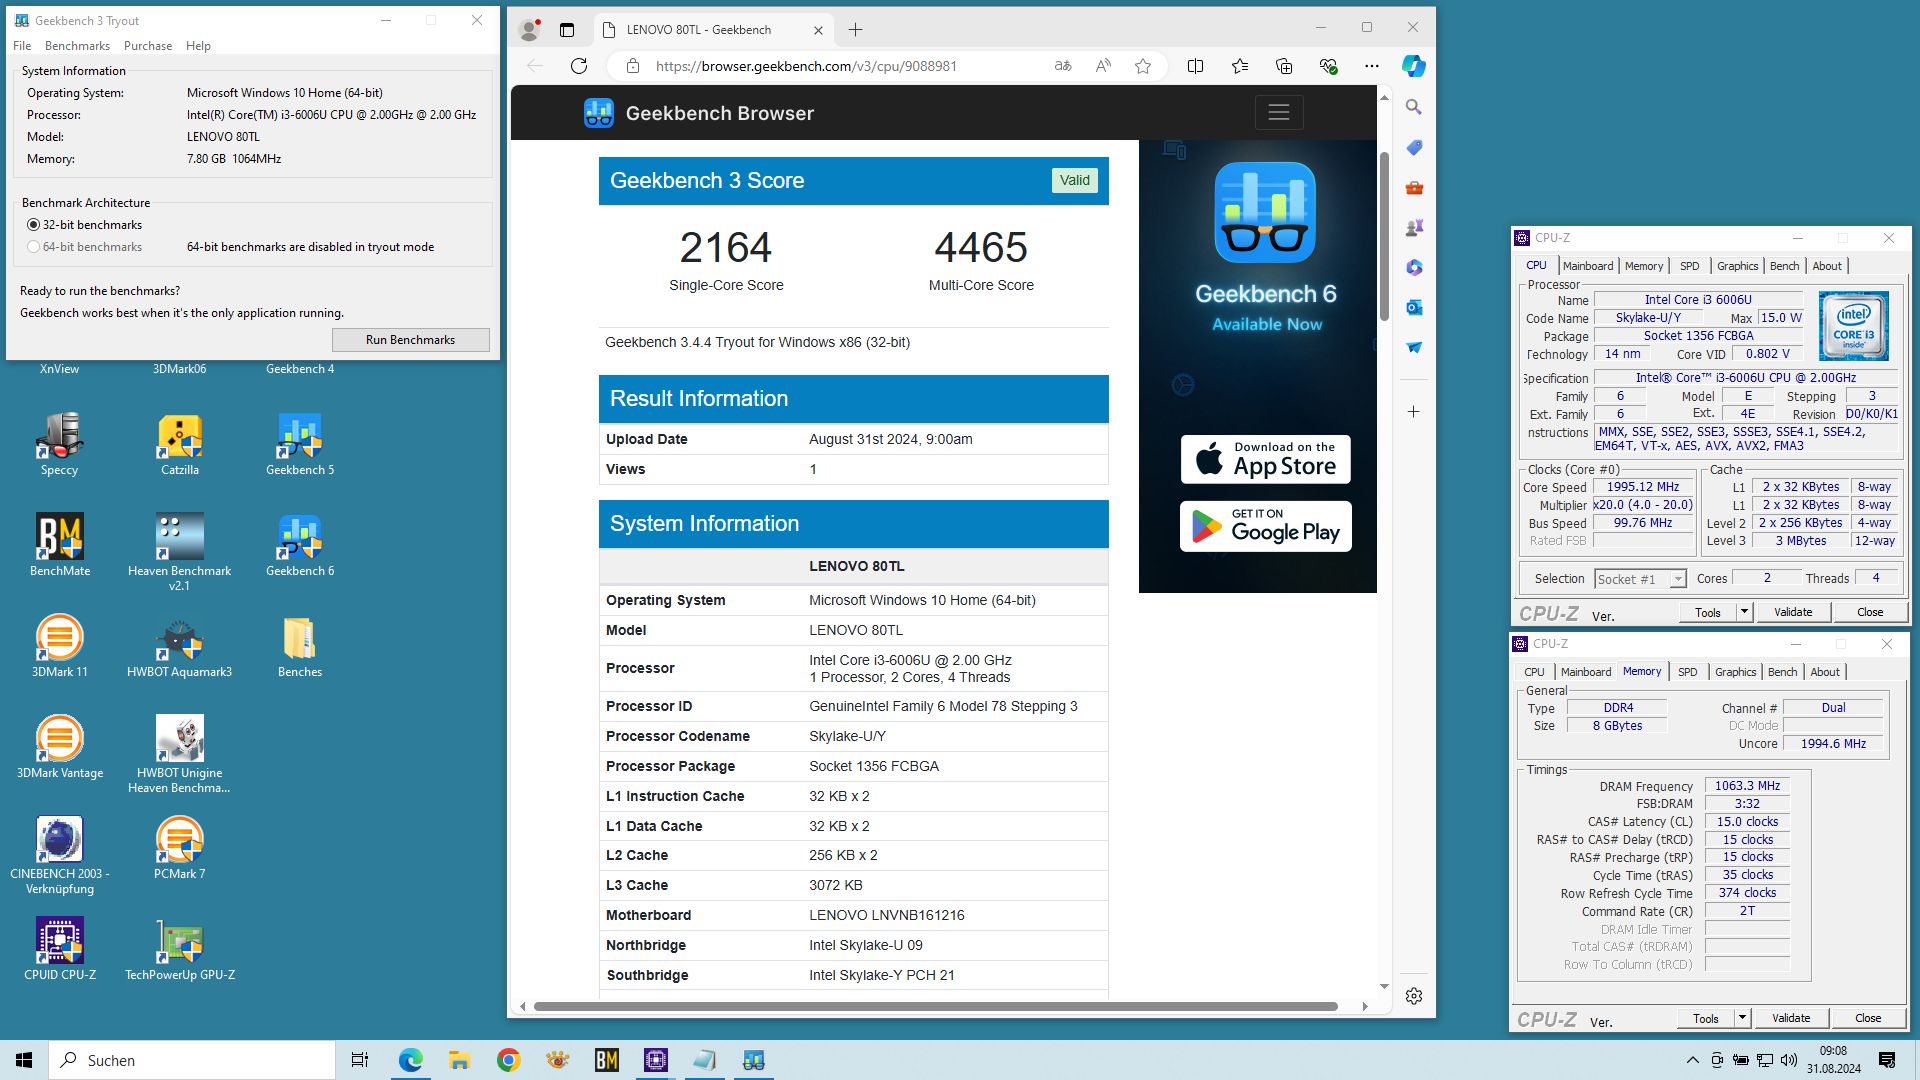The width and height of the screenshot is (1920, 1080).
Task: Click browser vertical scrollbar thumb
Action: coord(1384,236)
